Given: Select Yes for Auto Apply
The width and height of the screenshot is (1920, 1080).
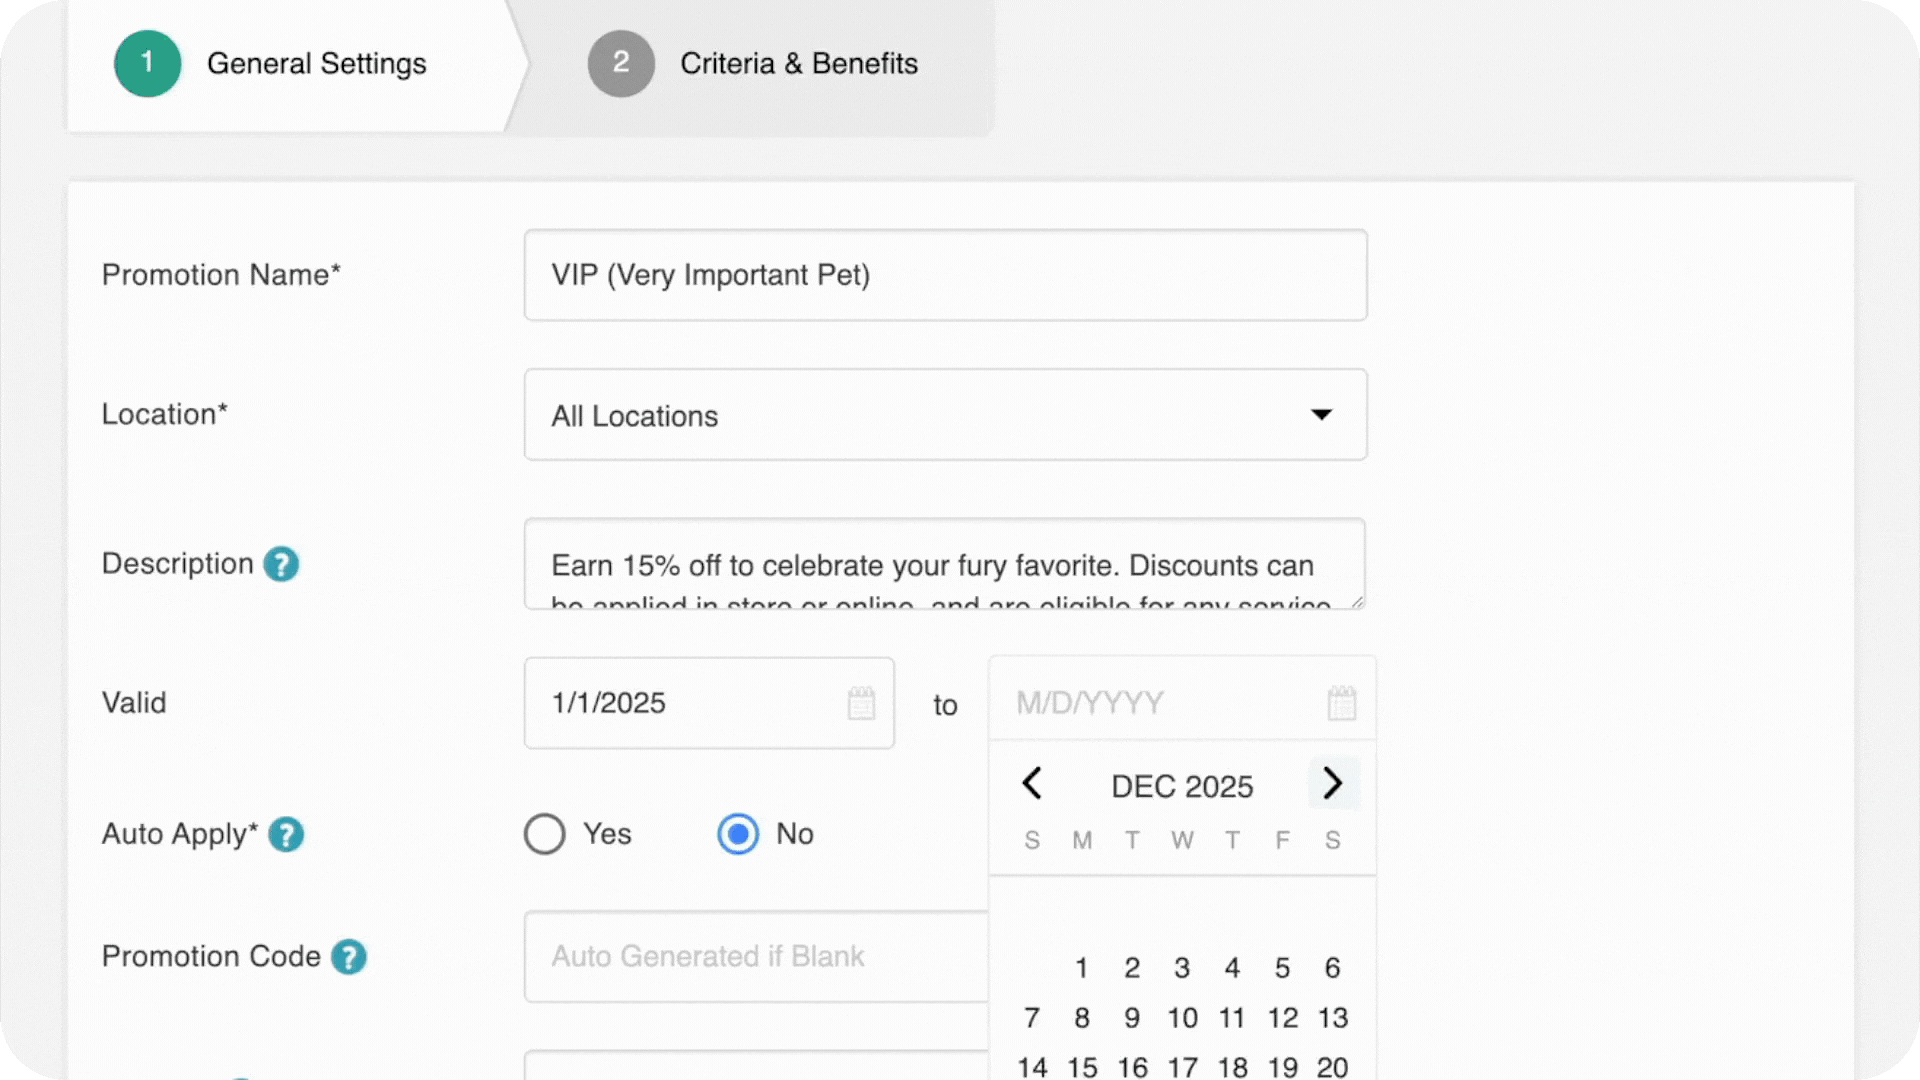Looking at the screenshot, I should click(x=545, y=834).
